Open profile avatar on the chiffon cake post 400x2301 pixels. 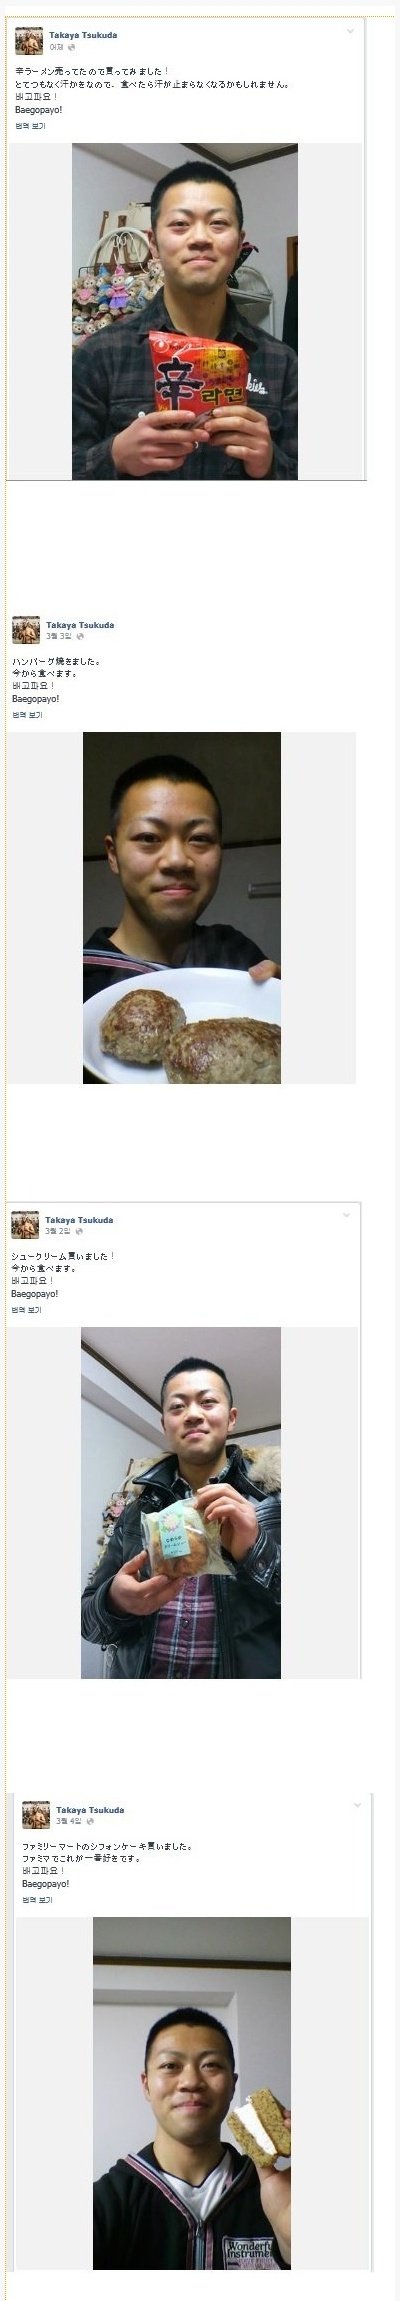click(36, 1814)
